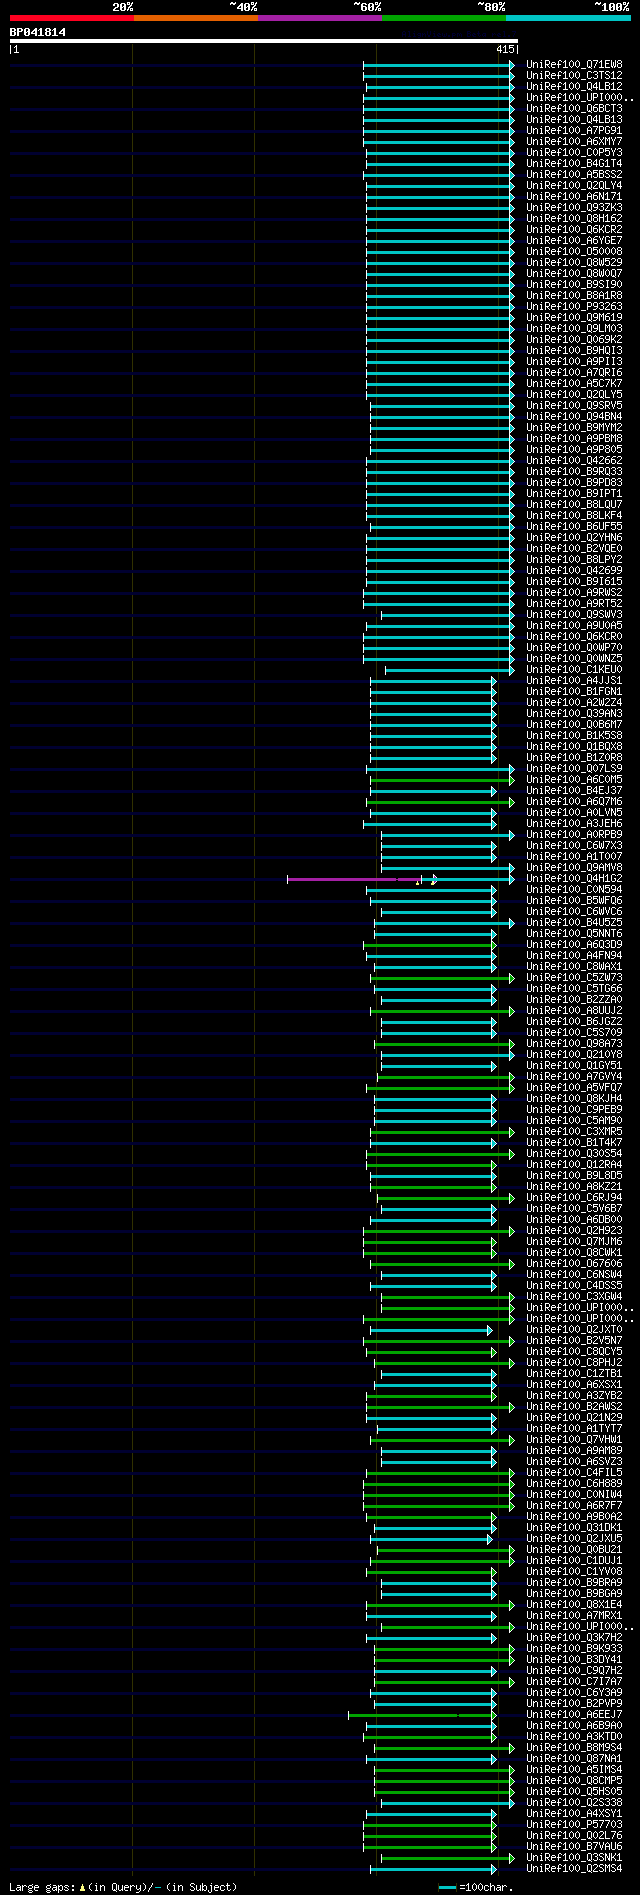Click the green ~80% identity legend segment
Screen dimensions: 640x1895
[x=443, y=18]
